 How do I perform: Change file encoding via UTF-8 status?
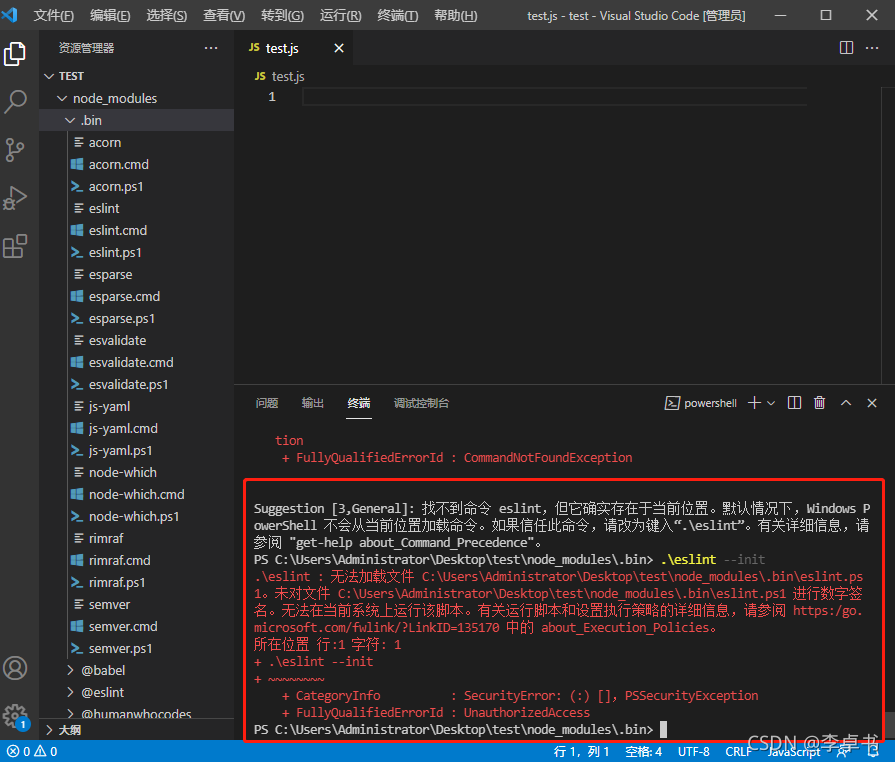(694, 751)
